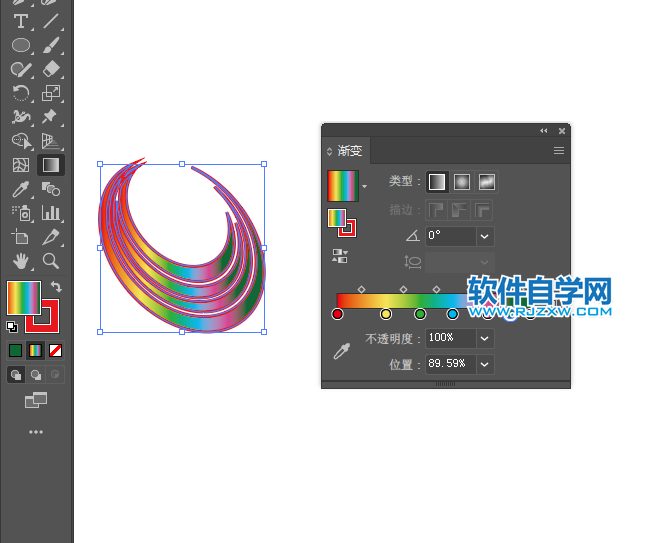This screenshot has width=660, height=543.
Task: Open the angle dropdown arrow
Action: [485, 236]
